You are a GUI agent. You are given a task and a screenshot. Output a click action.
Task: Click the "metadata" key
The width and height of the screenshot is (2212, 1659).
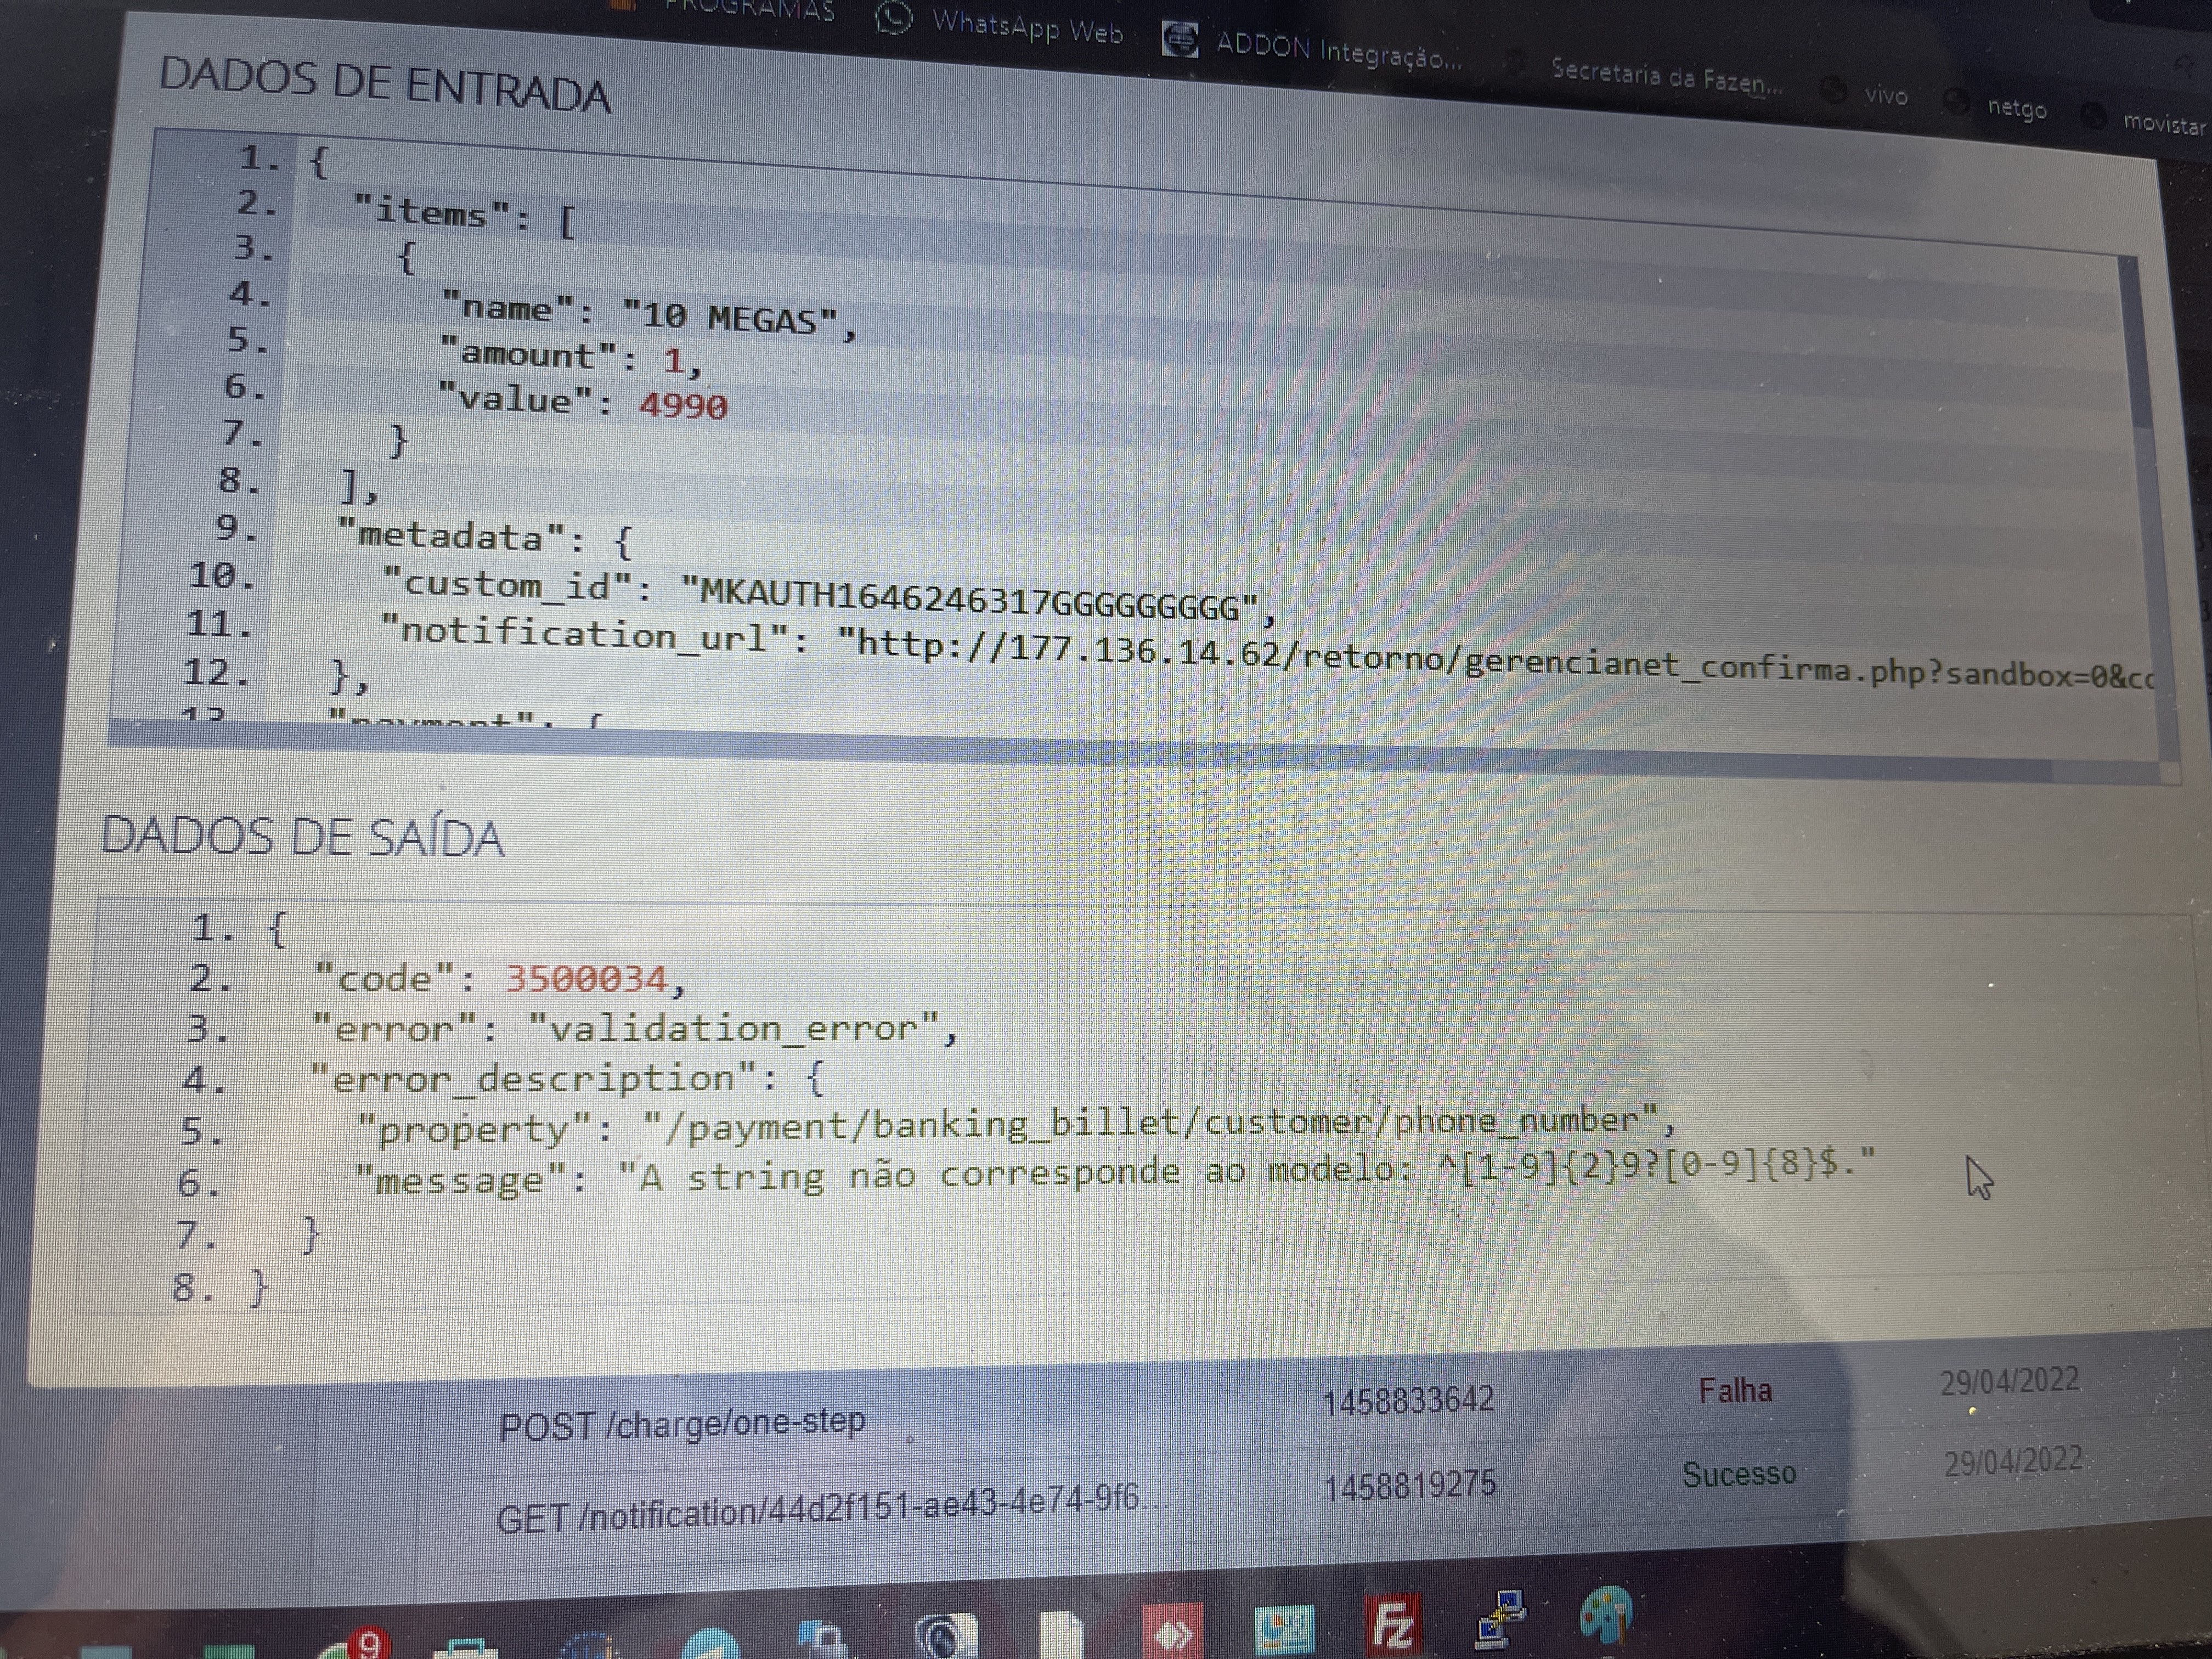click(x=452, y=537)
